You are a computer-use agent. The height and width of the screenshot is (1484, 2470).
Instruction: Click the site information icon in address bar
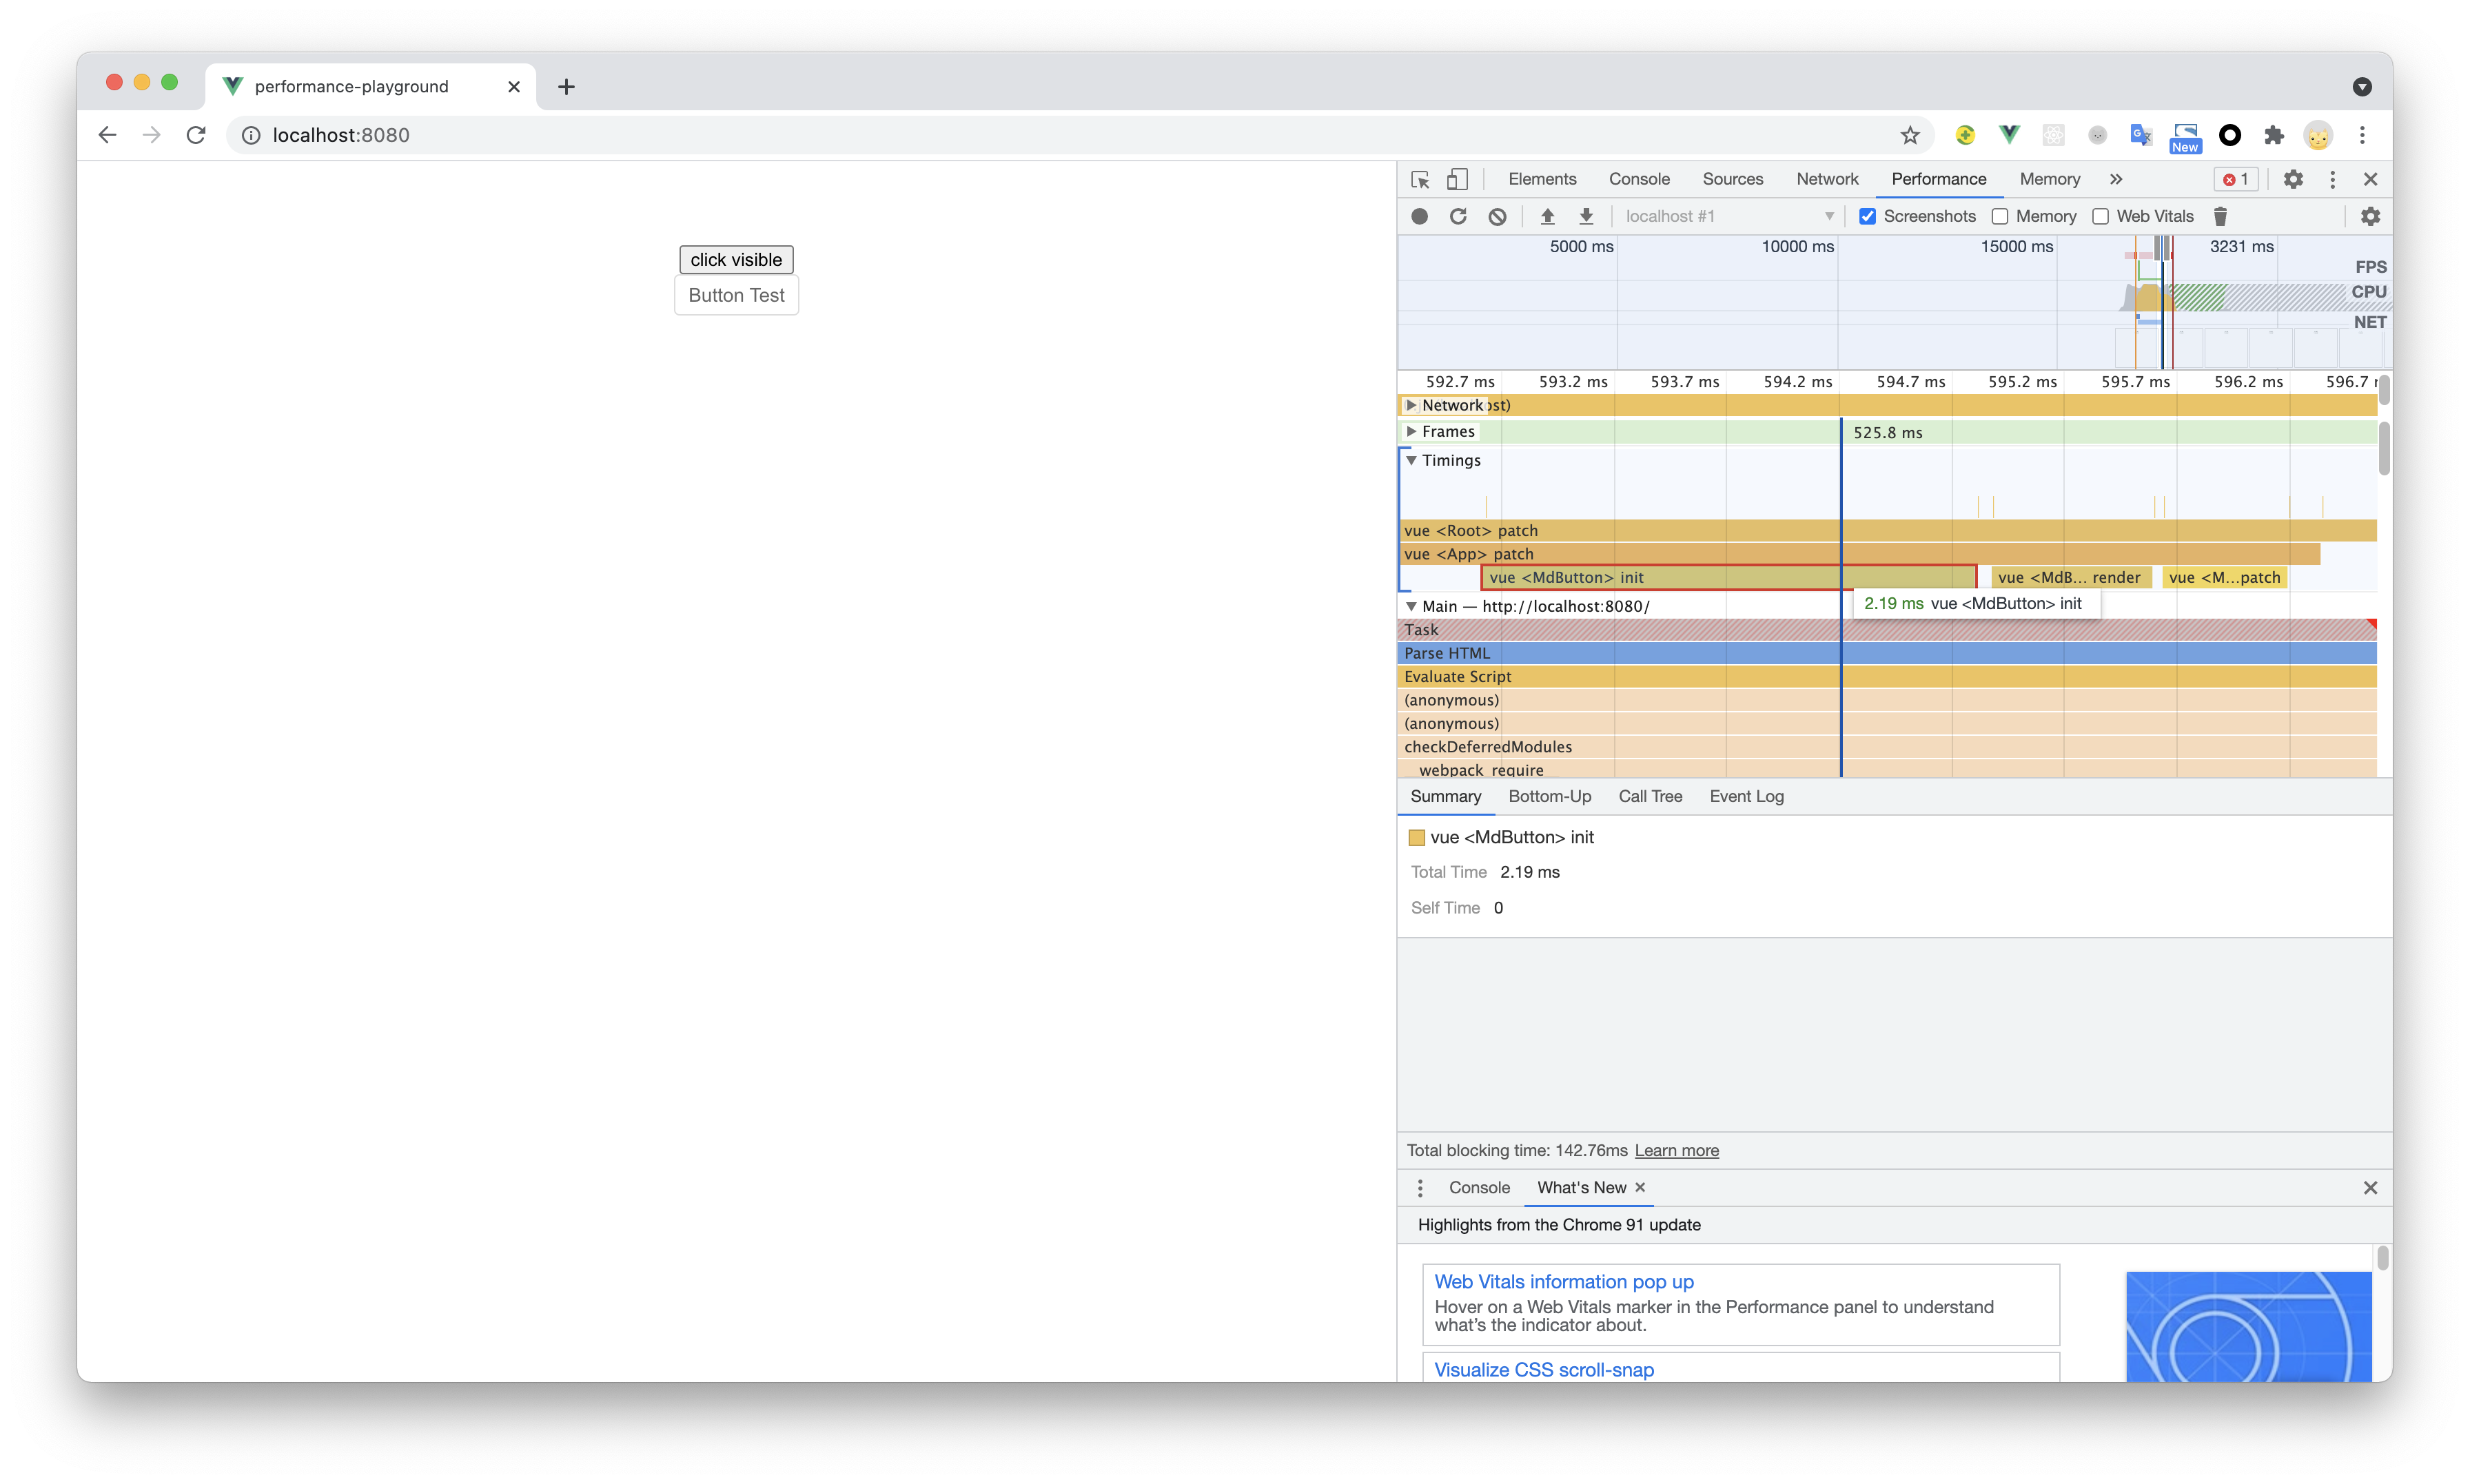click(x=251, y=135)
